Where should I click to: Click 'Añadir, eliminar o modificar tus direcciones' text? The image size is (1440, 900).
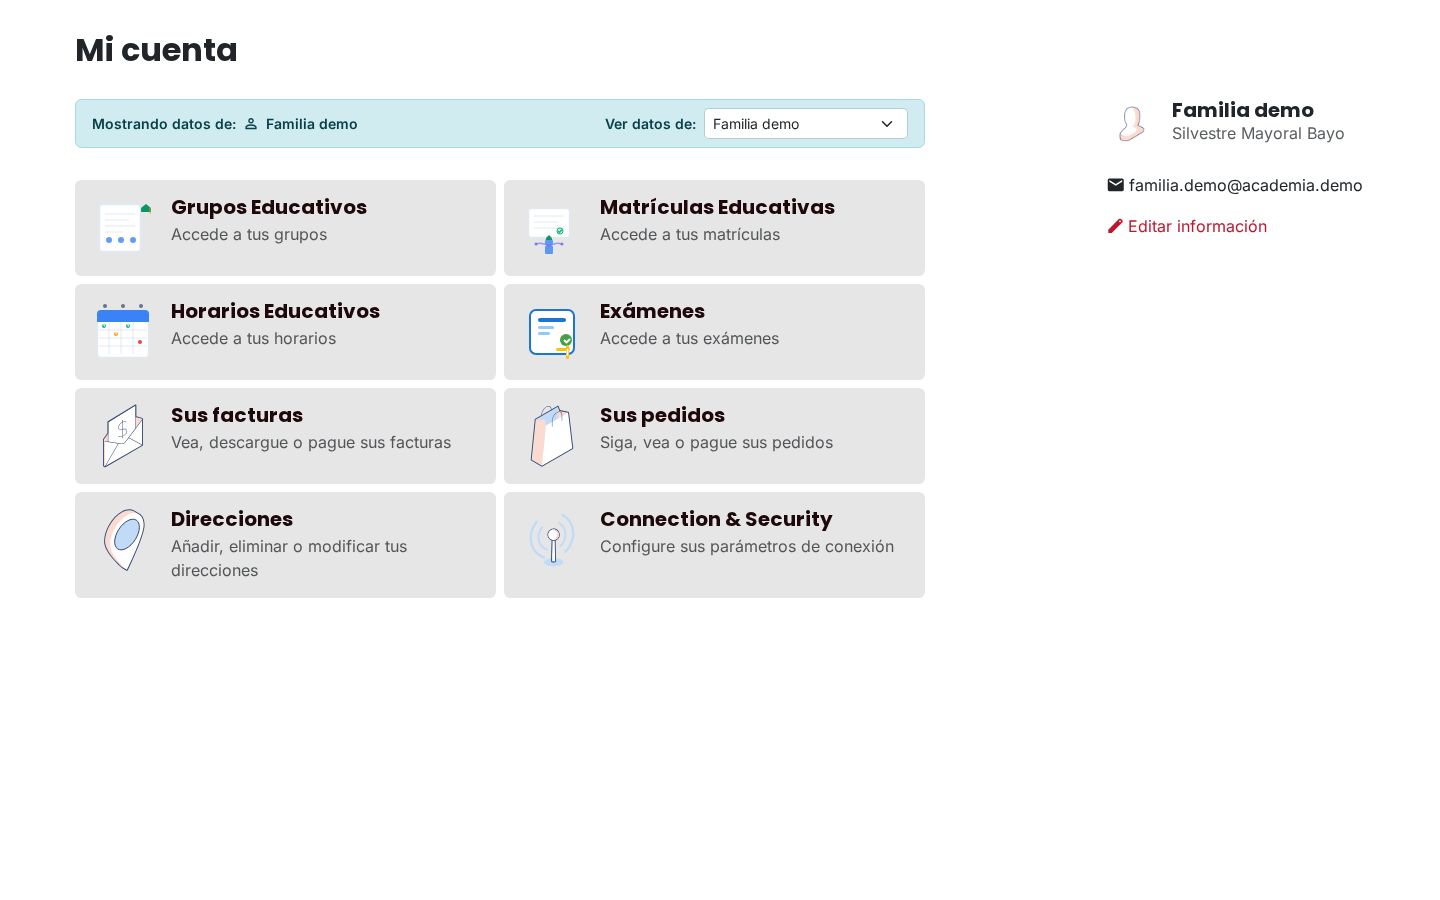[x=289, y=558]
